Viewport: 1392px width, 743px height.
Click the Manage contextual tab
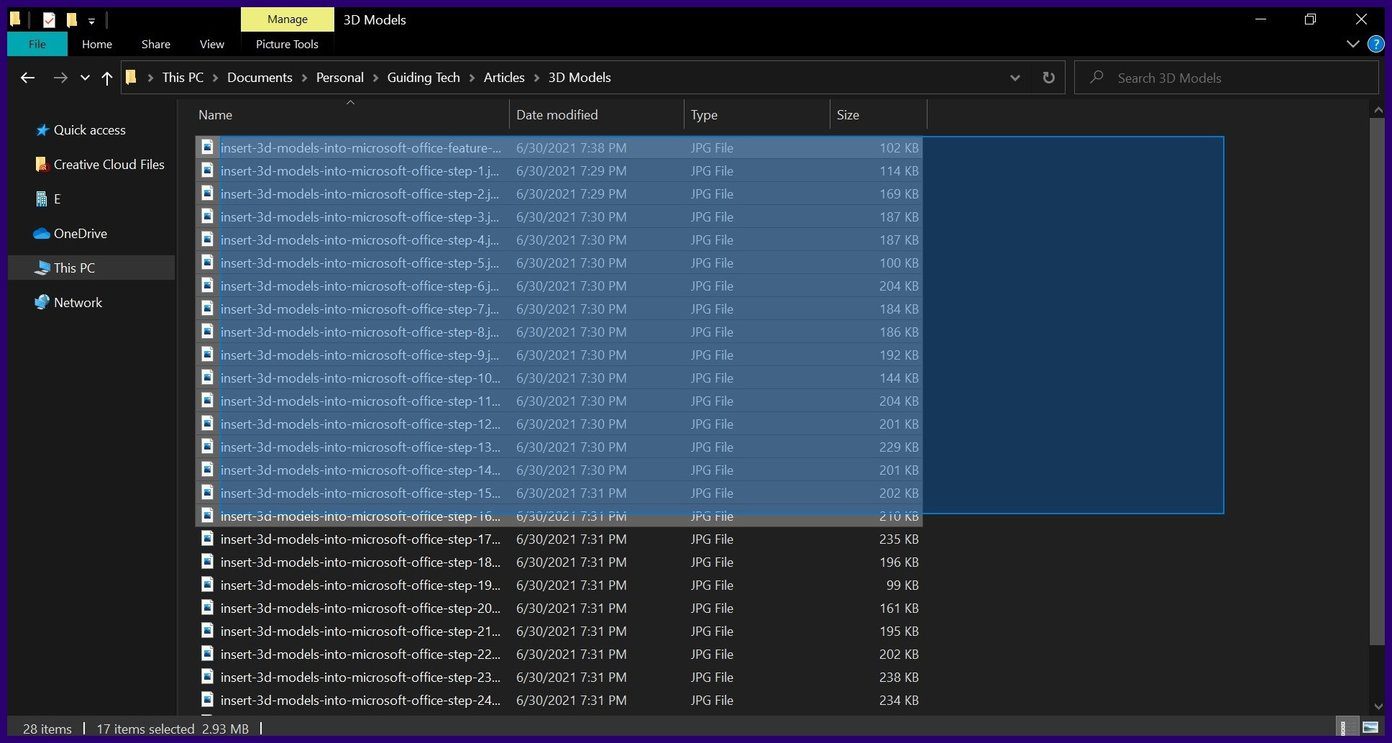click(x=288, y=19)
